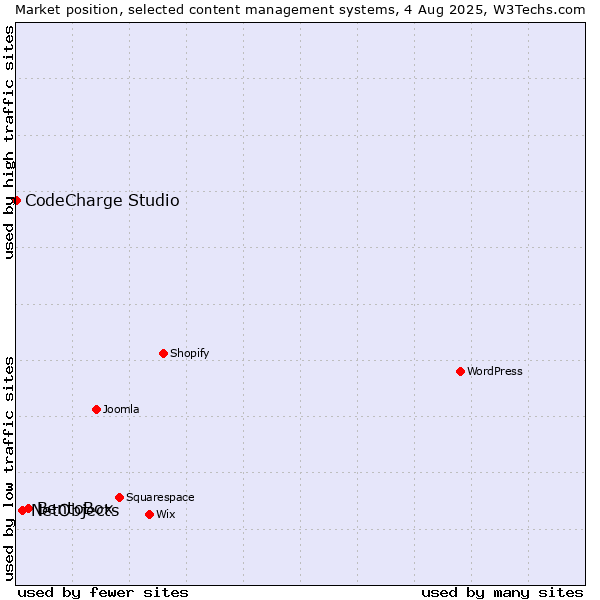Select the red Shopify data point

(x=163, y=353)
